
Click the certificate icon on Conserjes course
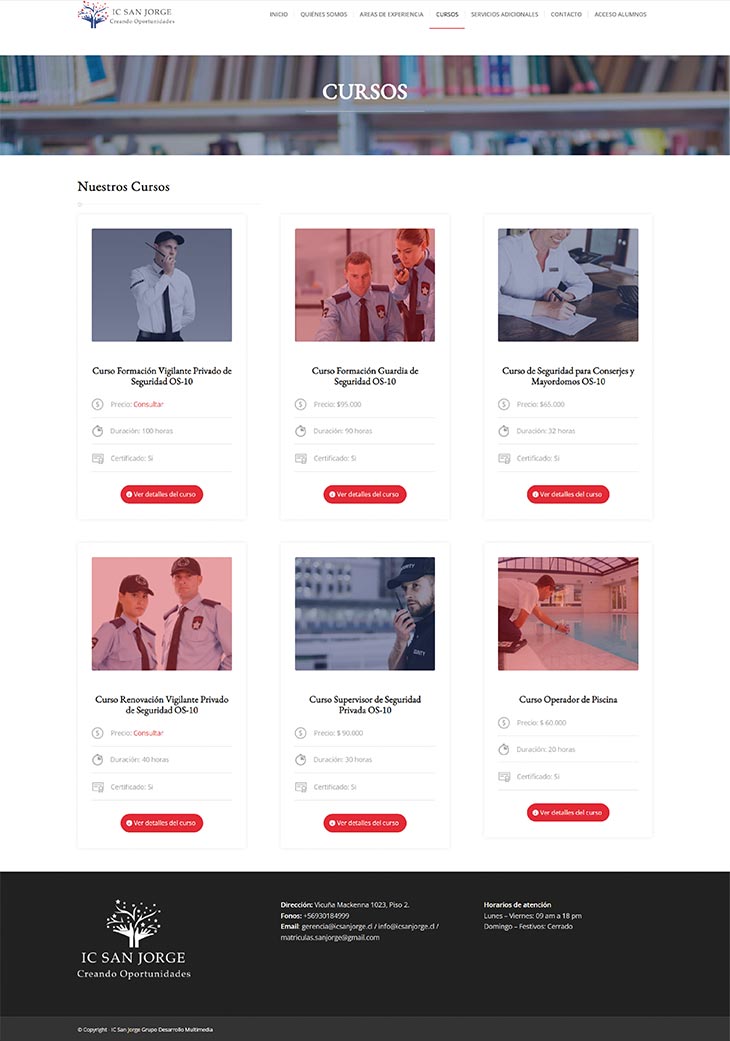click(x=504, y=458)
